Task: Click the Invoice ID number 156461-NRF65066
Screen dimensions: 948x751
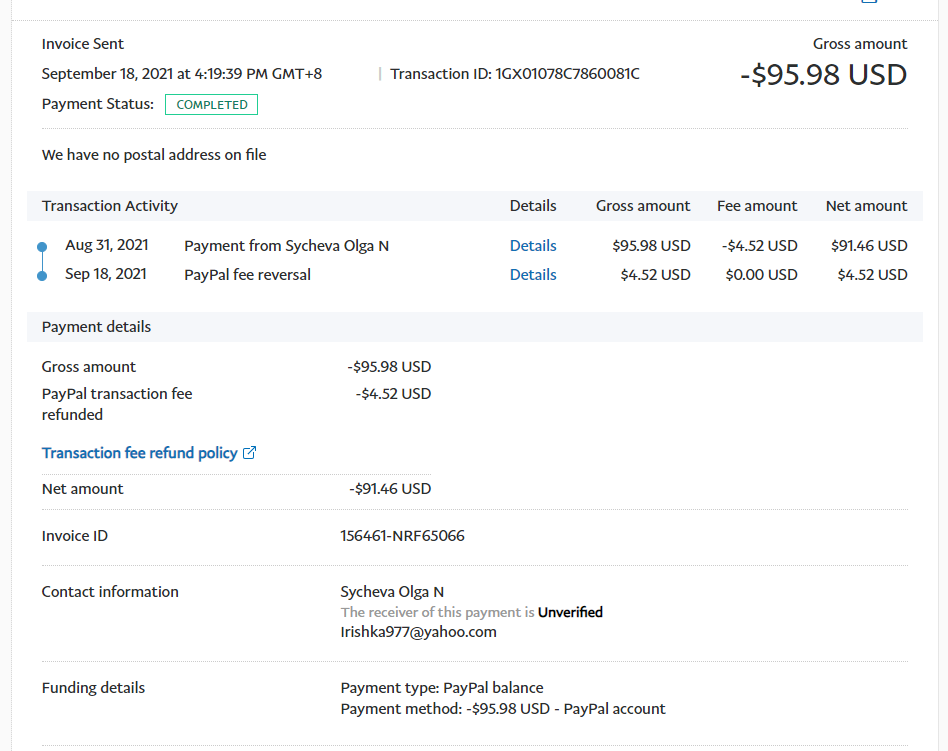Action: click(x=402, y=536)
